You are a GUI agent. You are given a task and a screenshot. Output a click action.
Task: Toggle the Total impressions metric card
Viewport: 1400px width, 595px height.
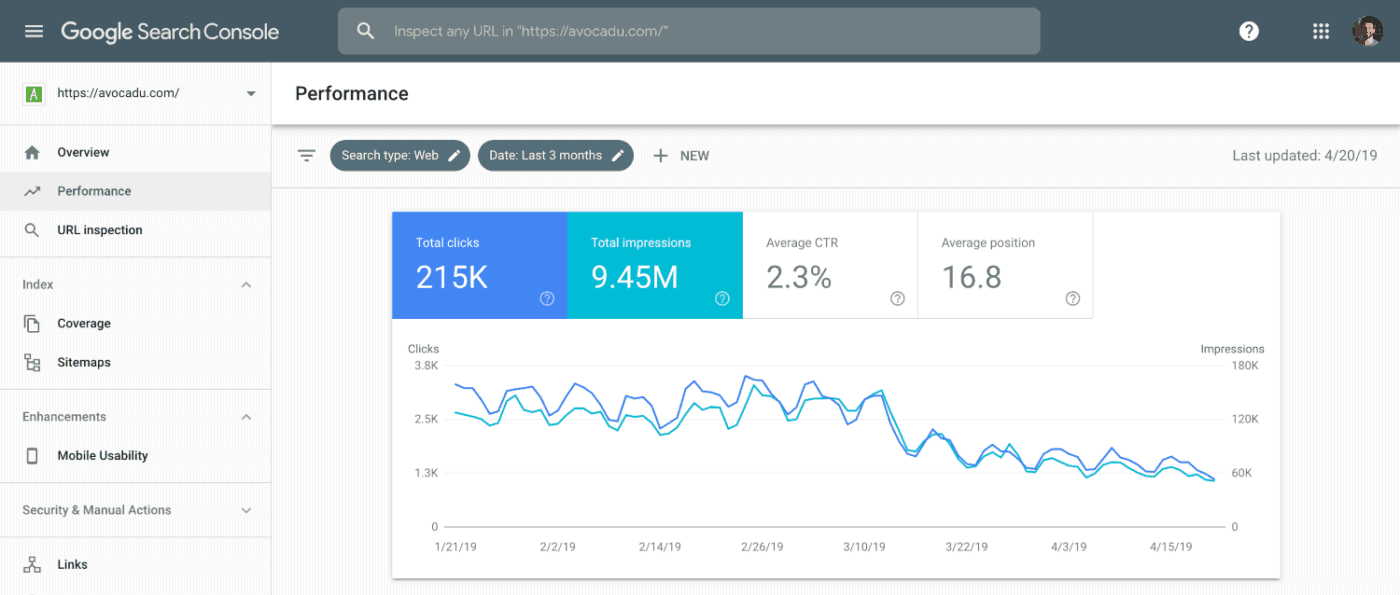[655, 265]
